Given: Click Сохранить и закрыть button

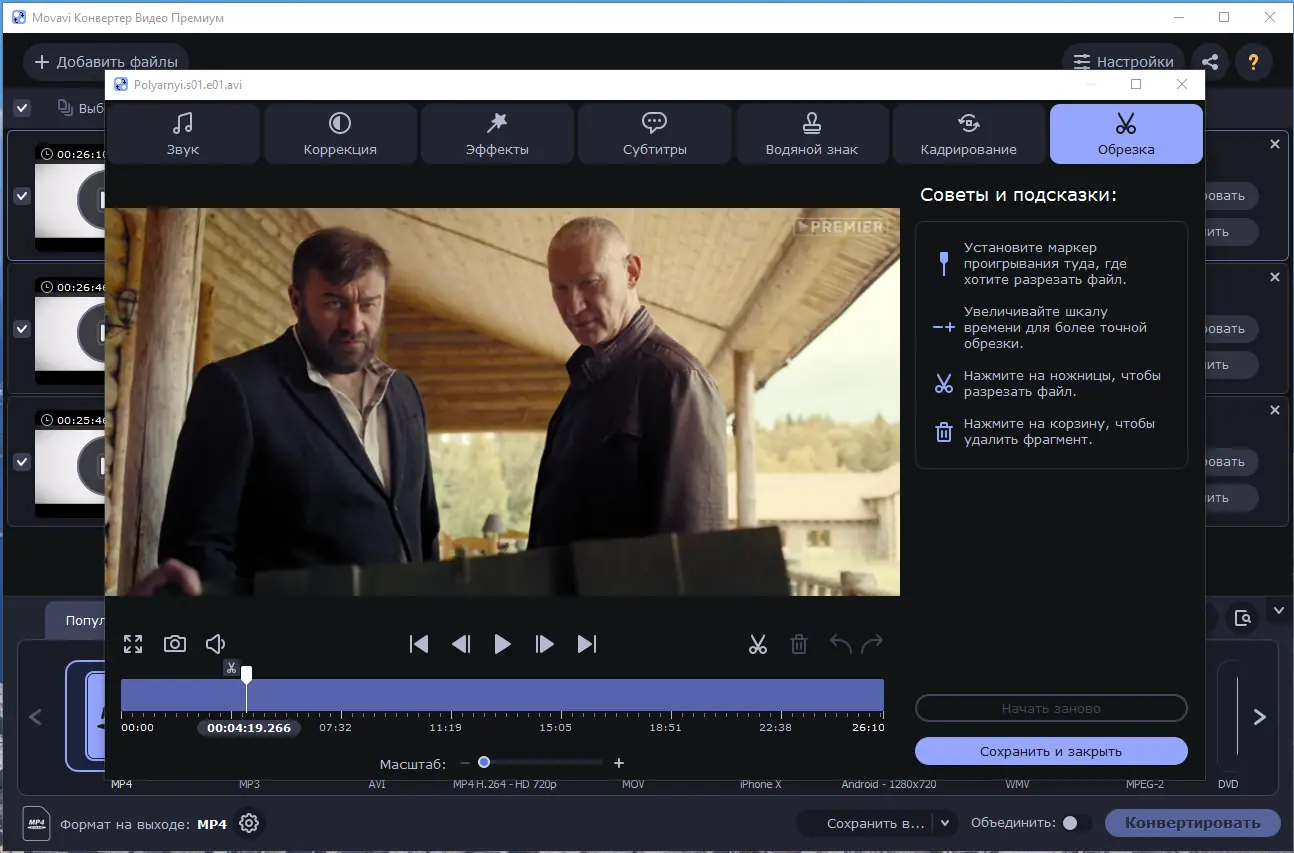Looking at the screenshot, I should tap(1051, 751).
